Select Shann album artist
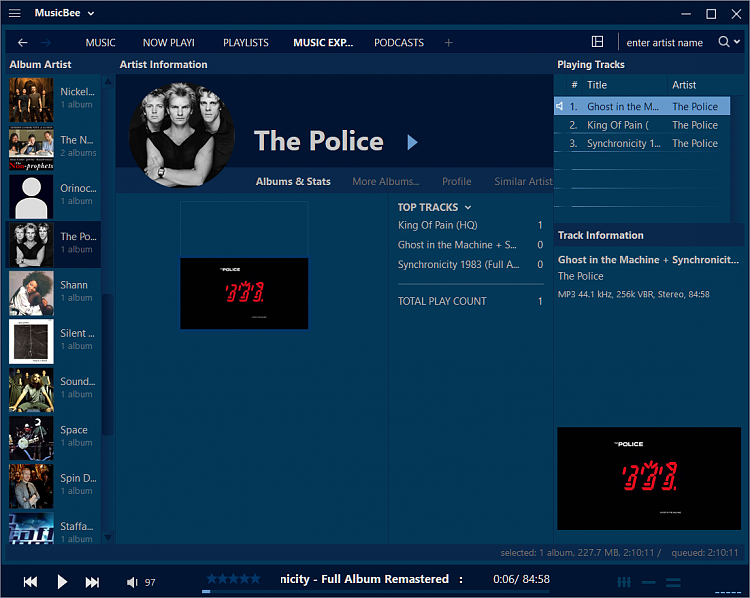Viewport: 750px width, 598px height. (53, 293)
